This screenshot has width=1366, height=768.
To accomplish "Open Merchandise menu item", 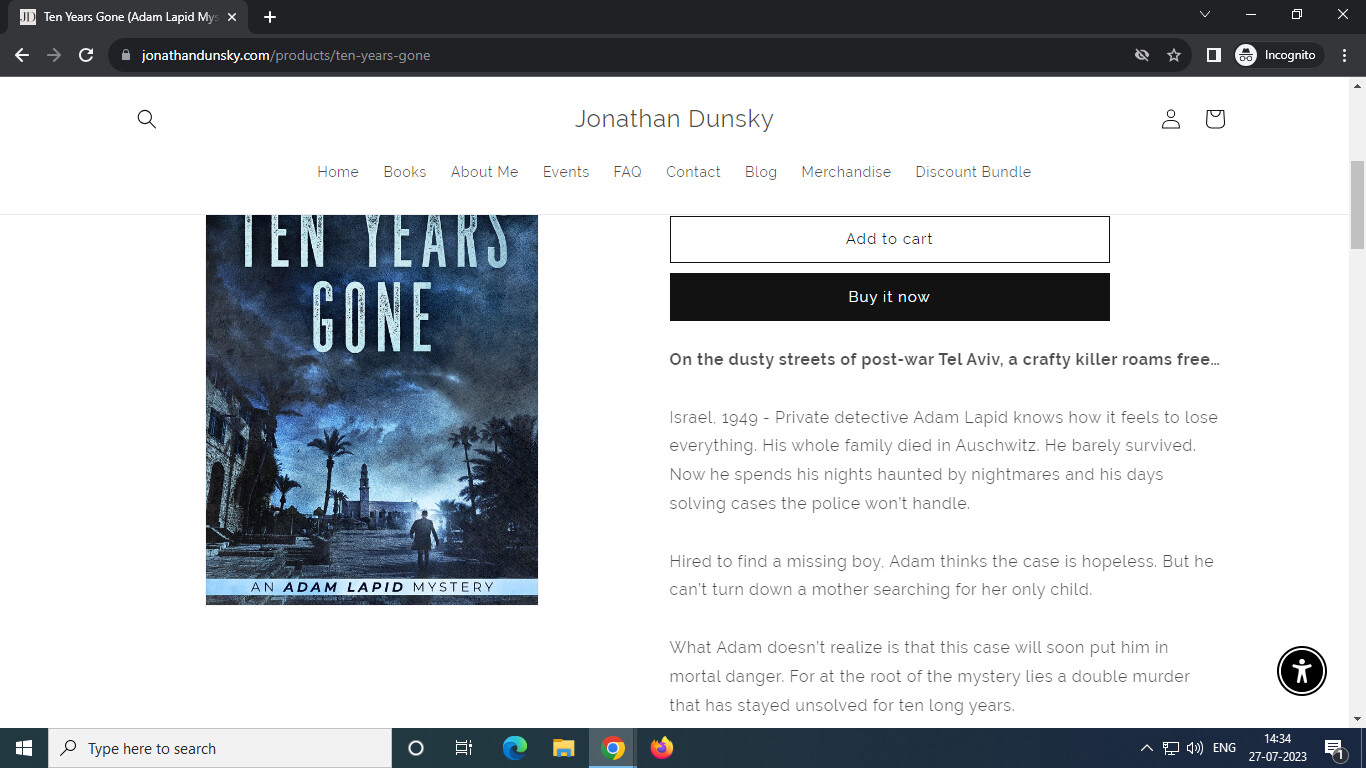I will pos(846,172).
